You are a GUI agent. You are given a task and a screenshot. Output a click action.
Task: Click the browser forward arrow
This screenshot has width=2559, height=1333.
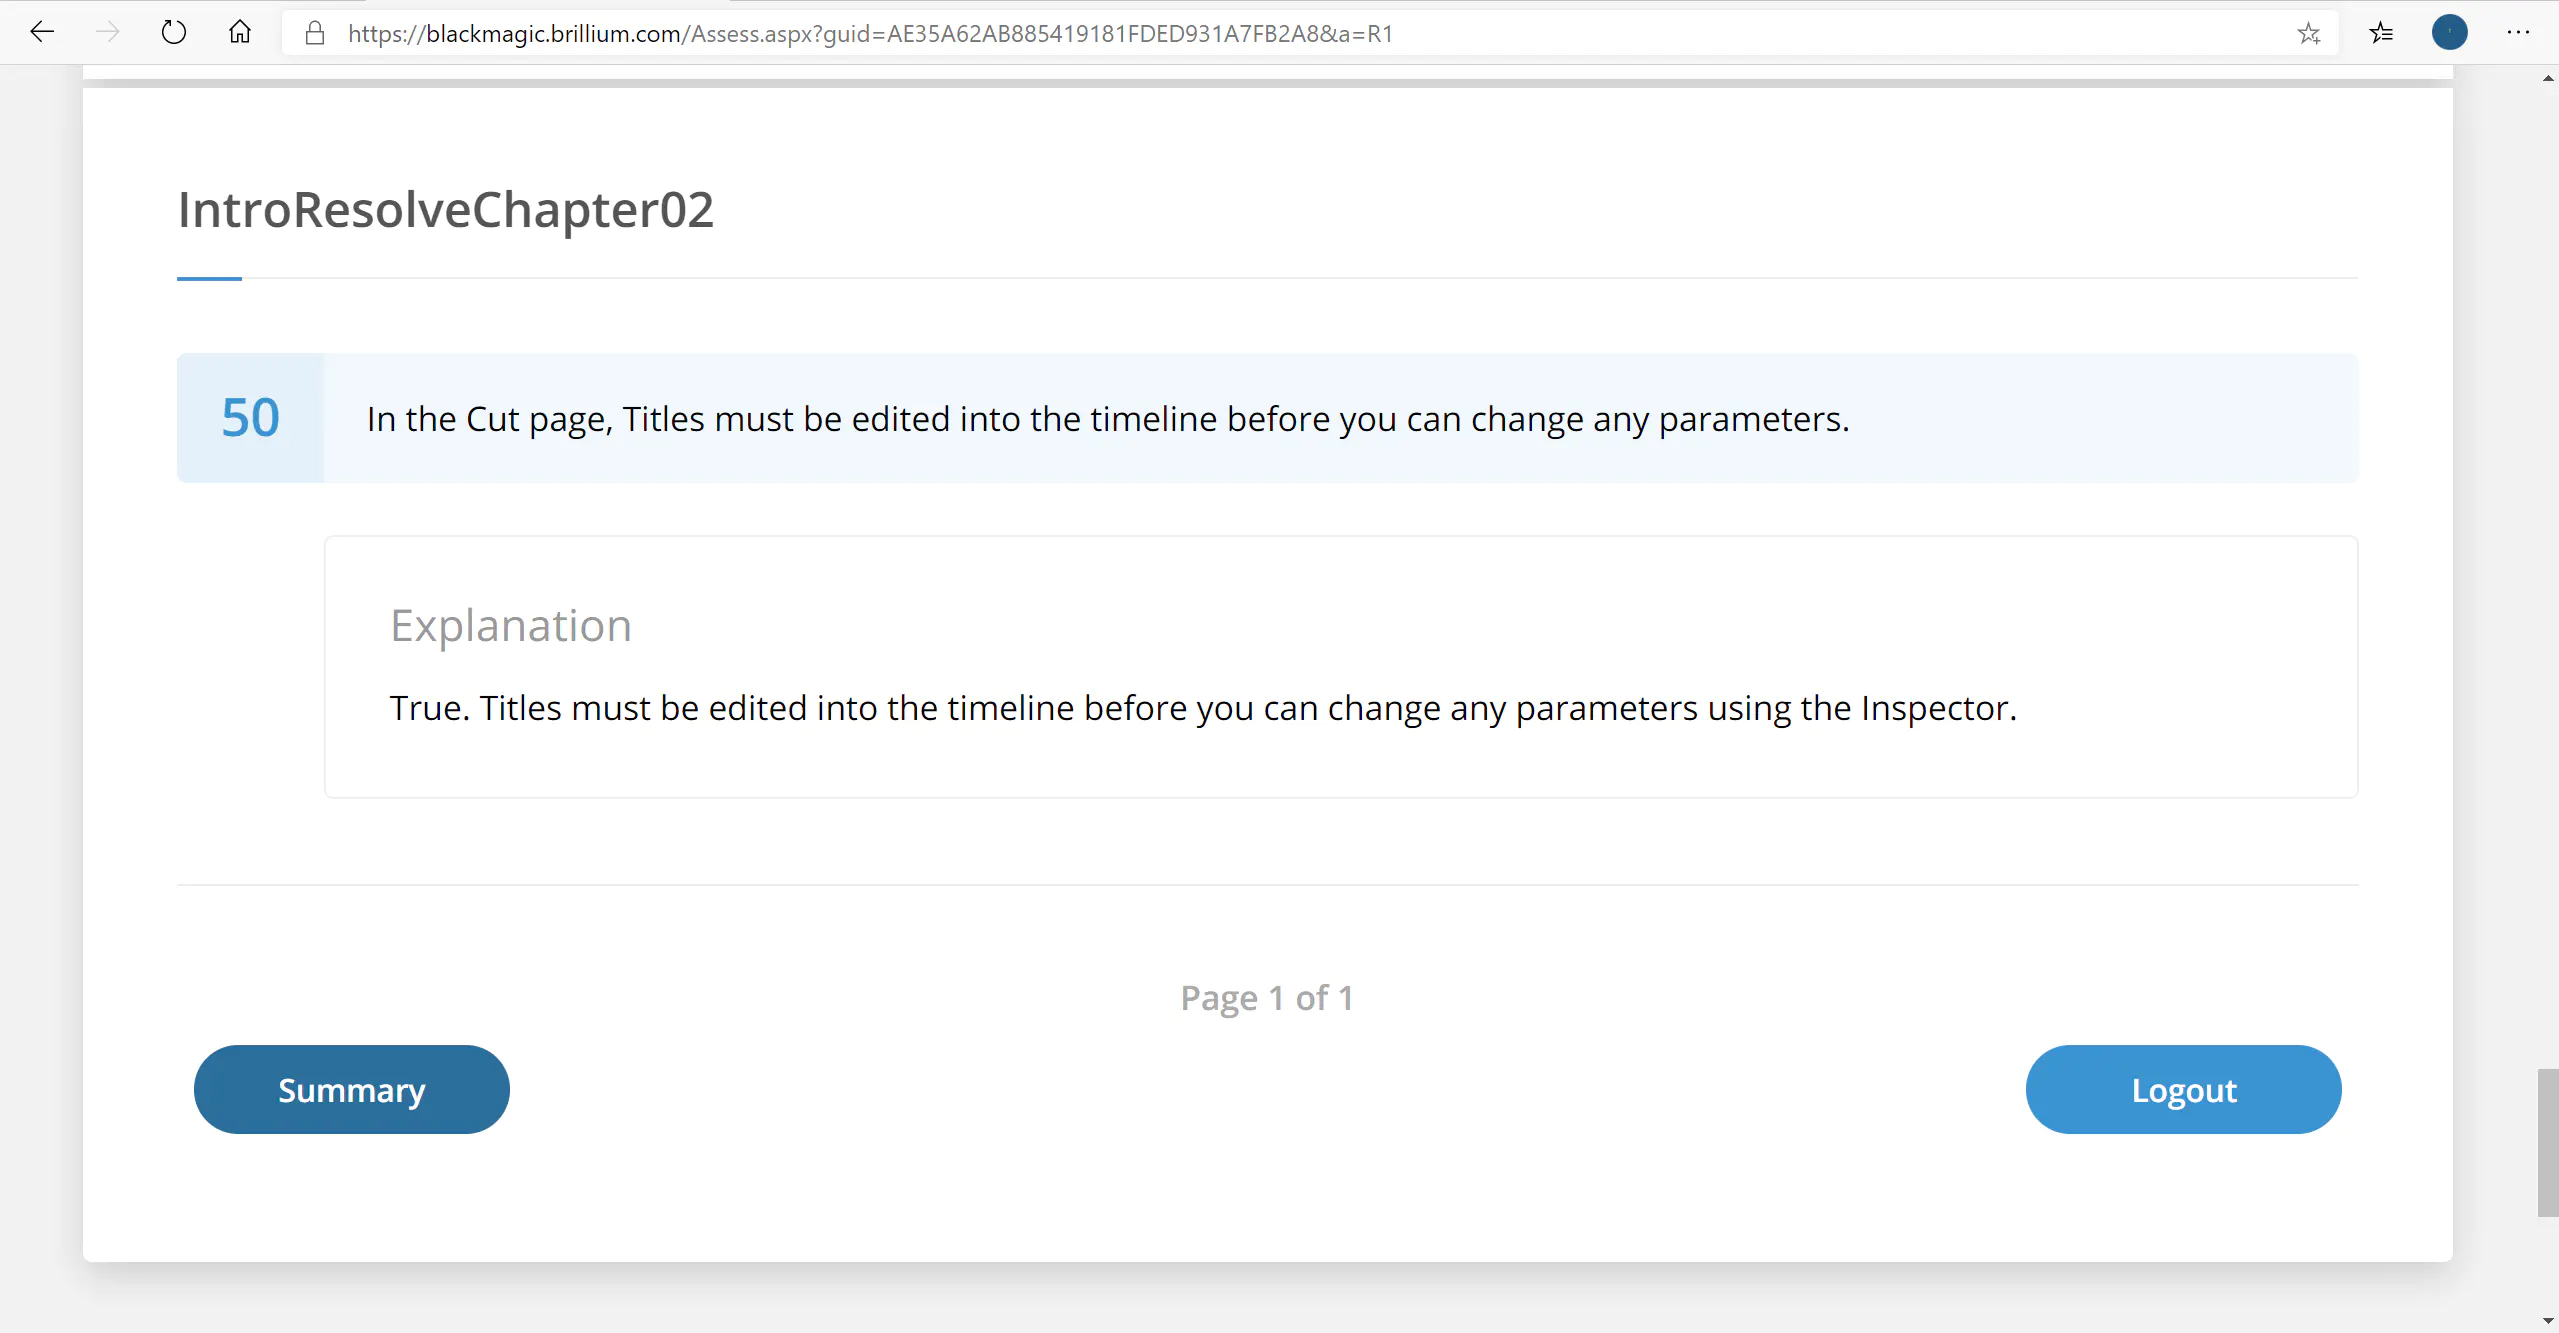[107, 33]
